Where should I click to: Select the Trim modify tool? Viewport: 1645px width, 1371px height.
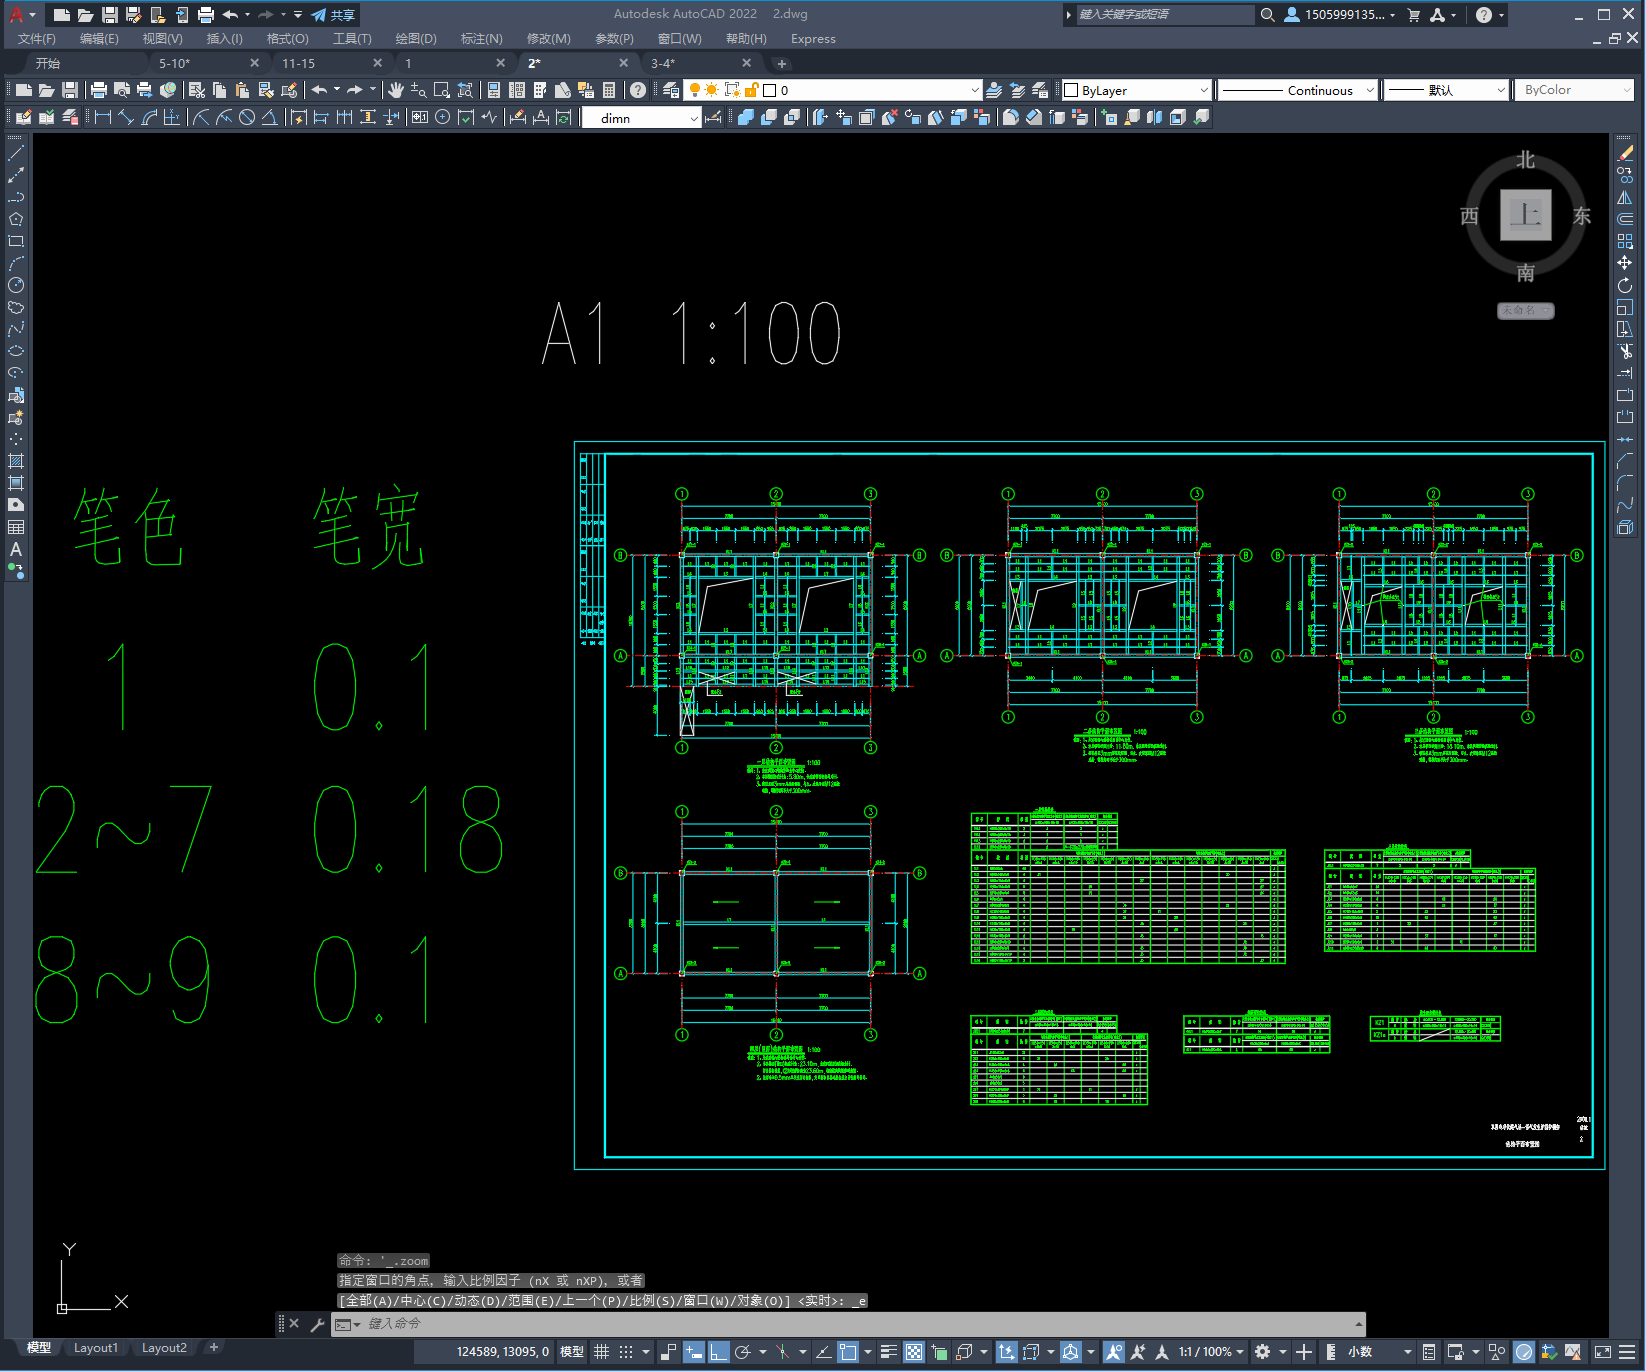[1625, 351]
